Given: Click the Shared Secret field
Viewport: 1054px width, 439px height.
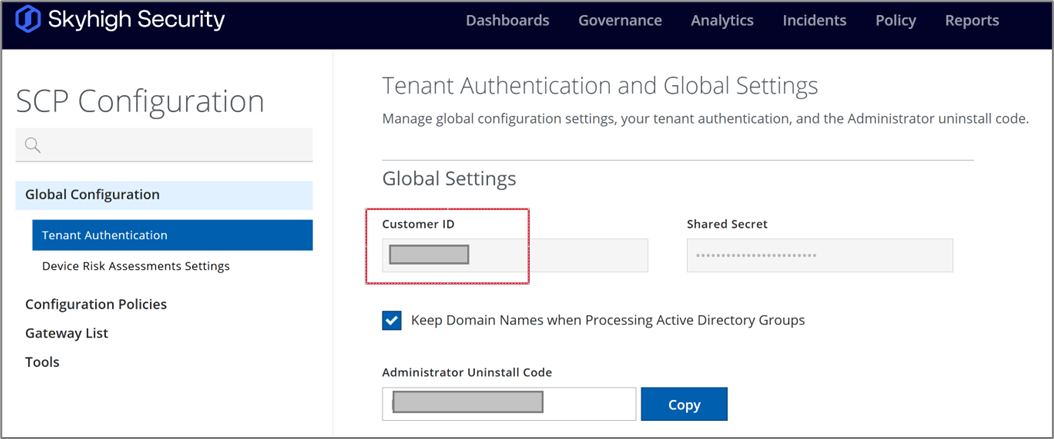Looking at the screenshot, I should (x=819, y=255).
